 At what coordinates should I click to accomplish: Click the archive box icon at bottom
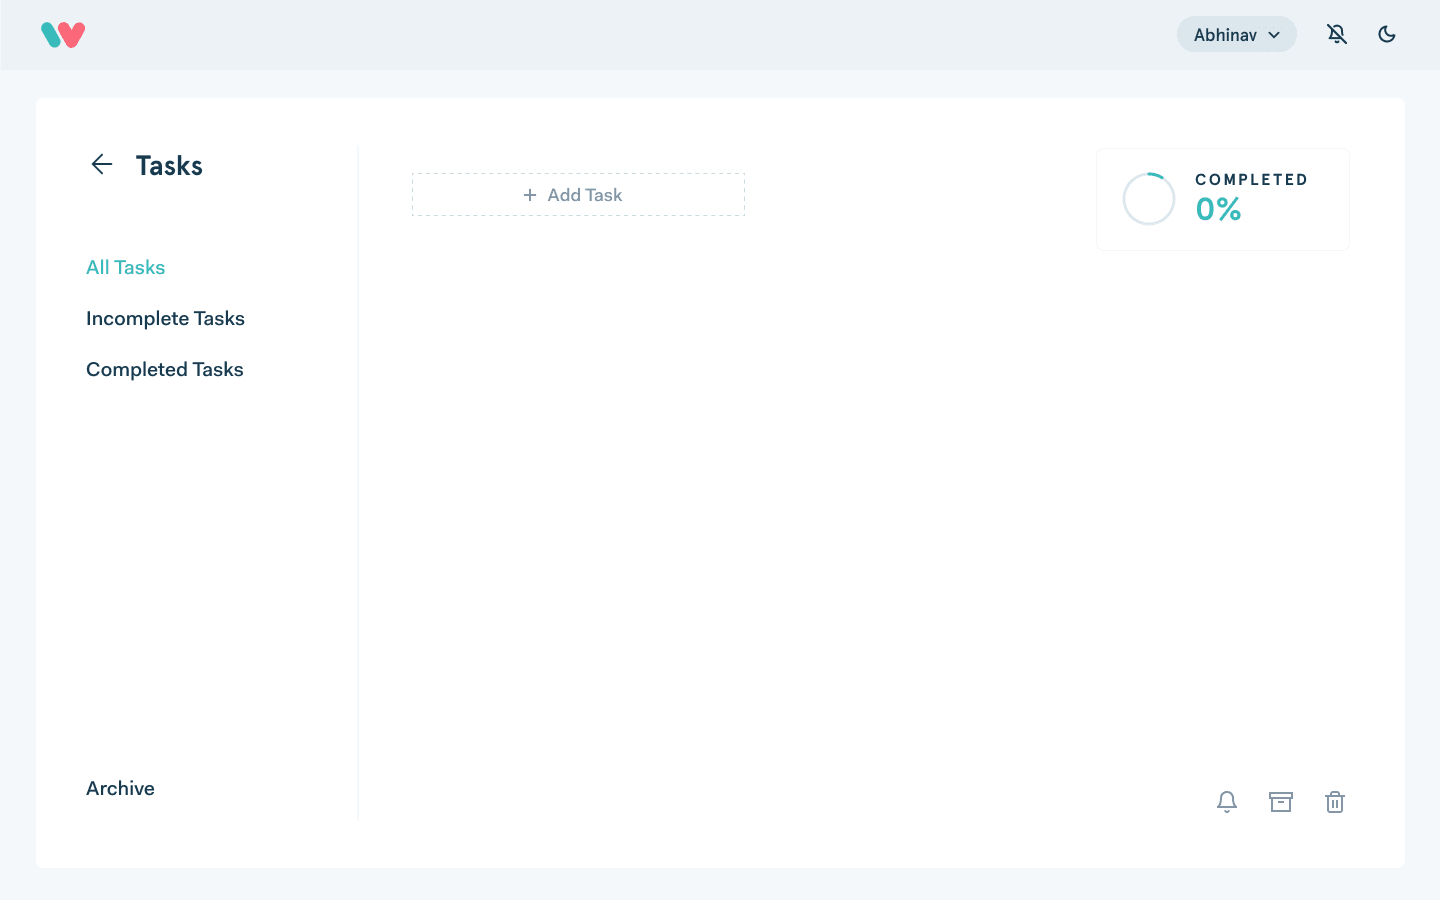point(1281,802)
